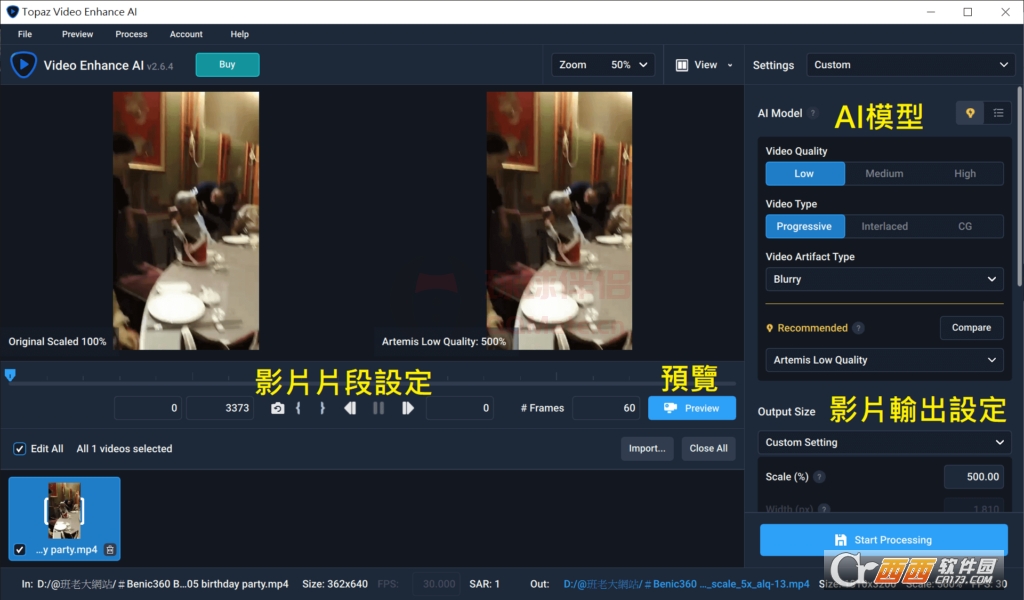Click the Buy button

(227, 65)
